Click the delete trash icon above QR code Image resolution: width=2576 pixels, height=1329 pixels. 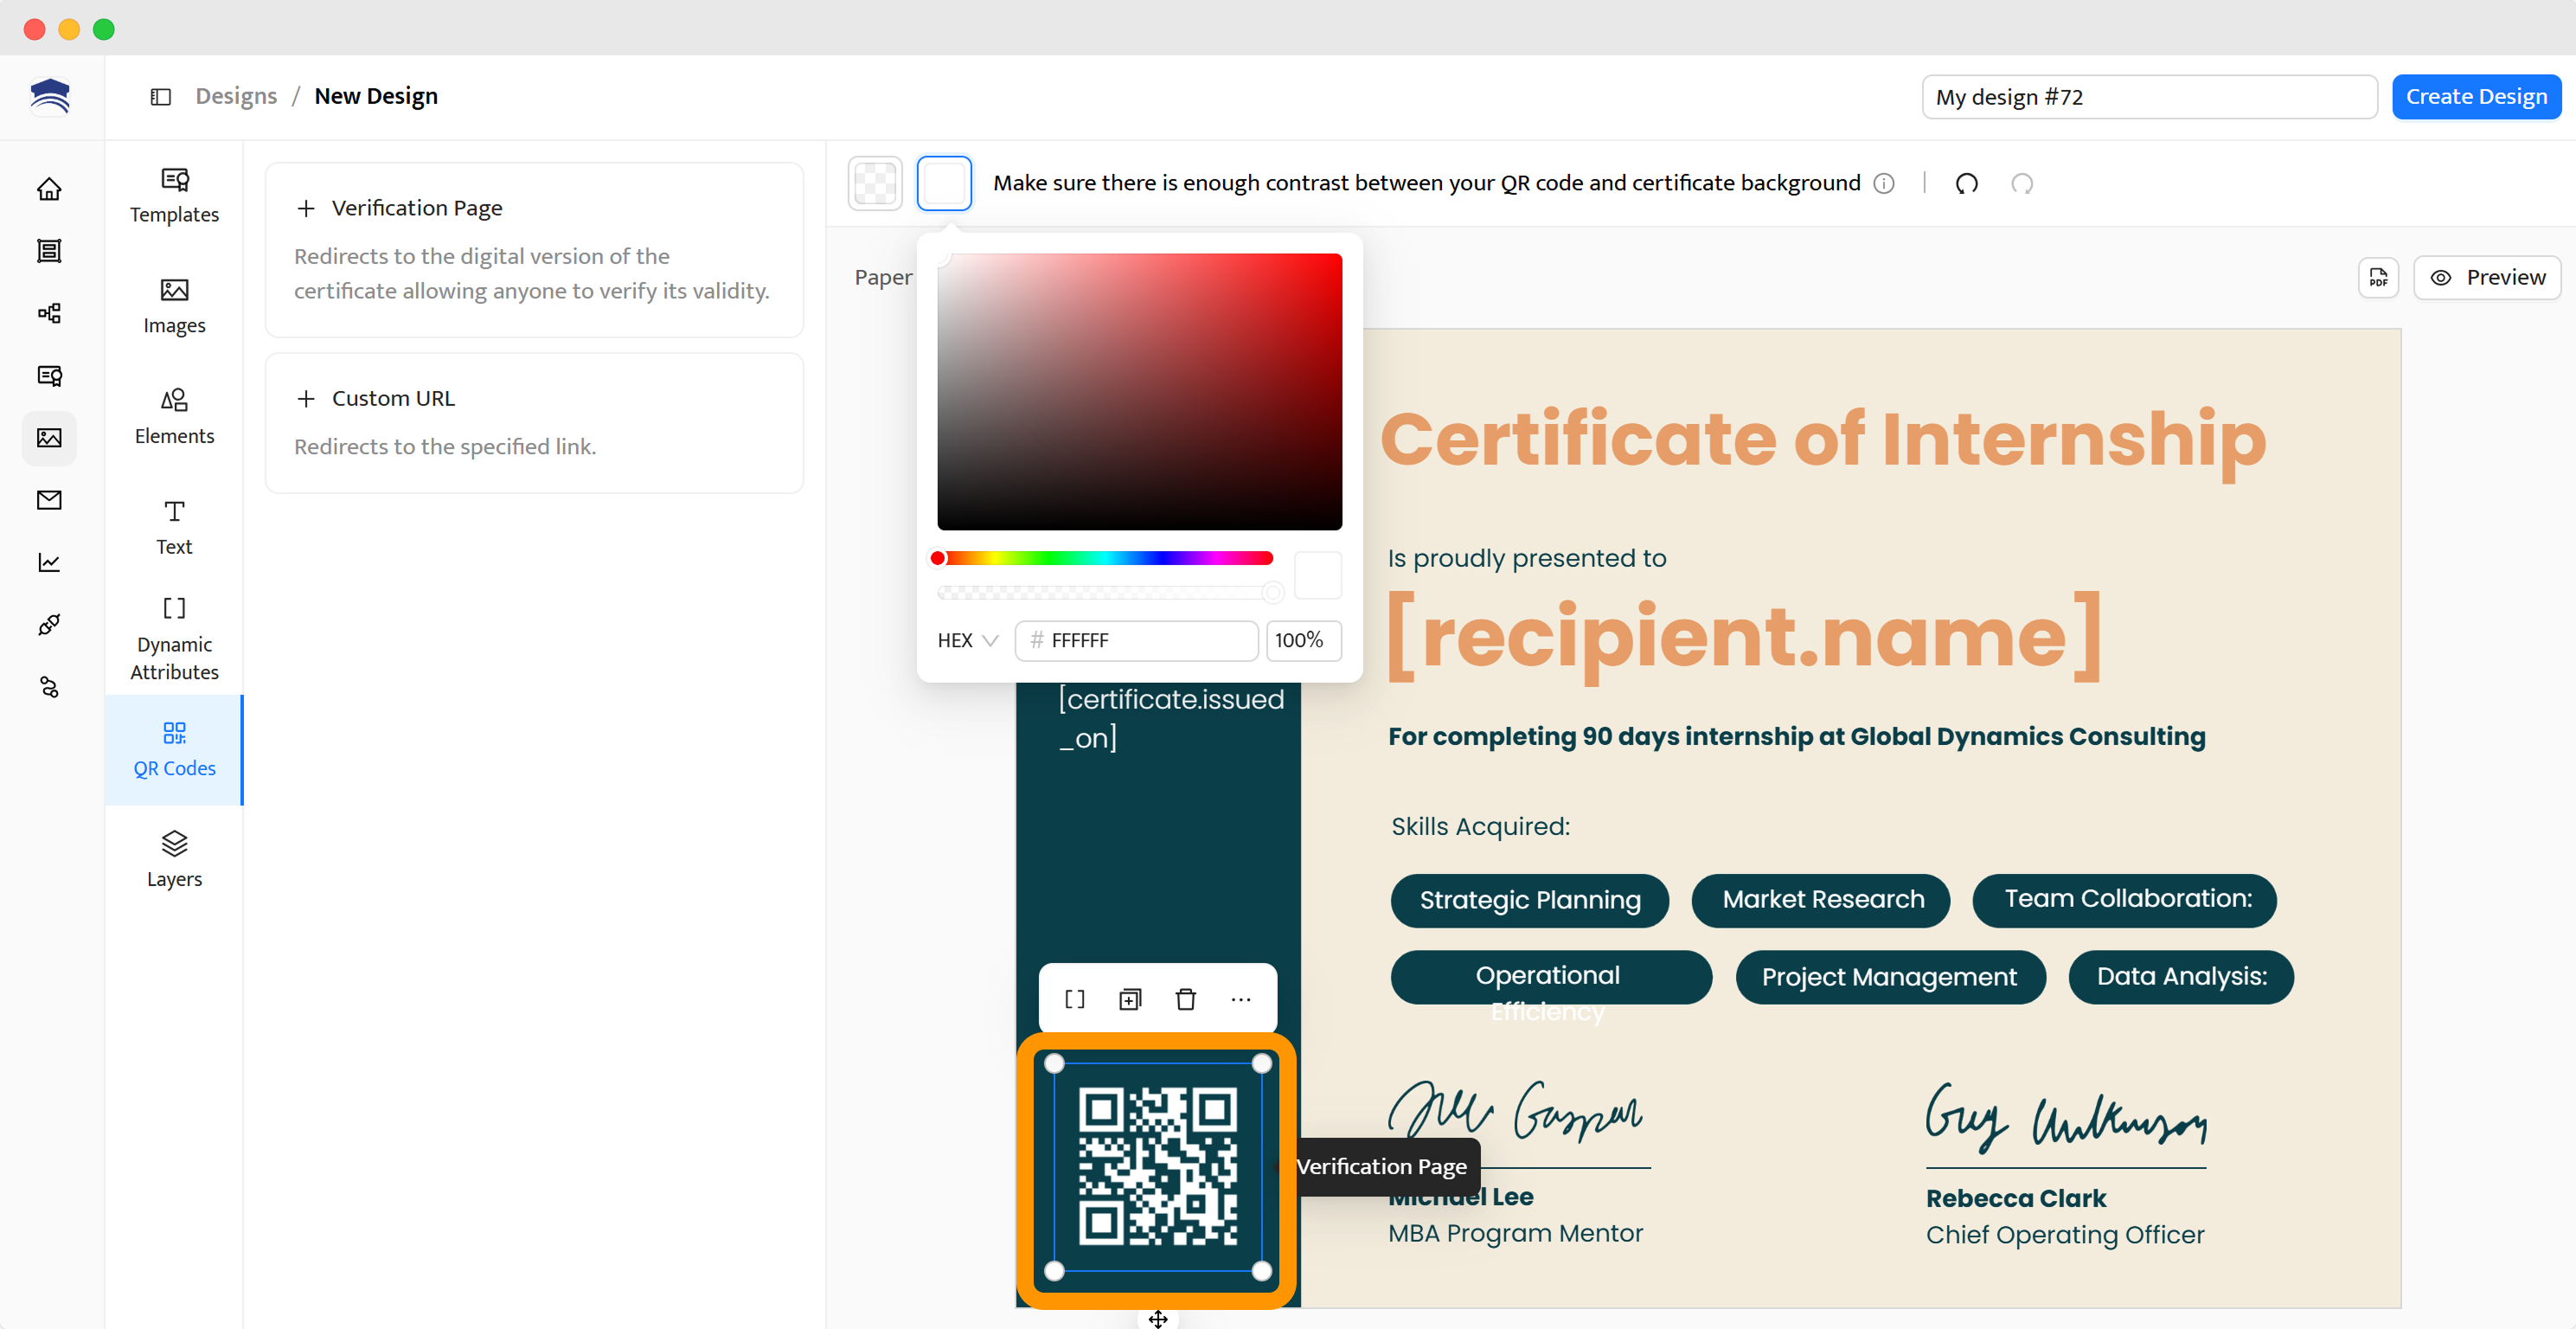[x=1185, y=999]
